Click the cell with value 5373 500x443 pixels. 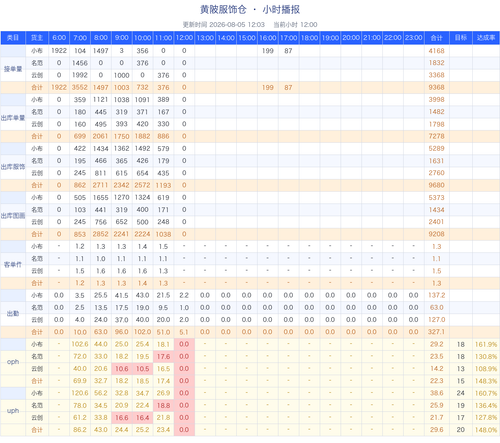coord(437,198)
